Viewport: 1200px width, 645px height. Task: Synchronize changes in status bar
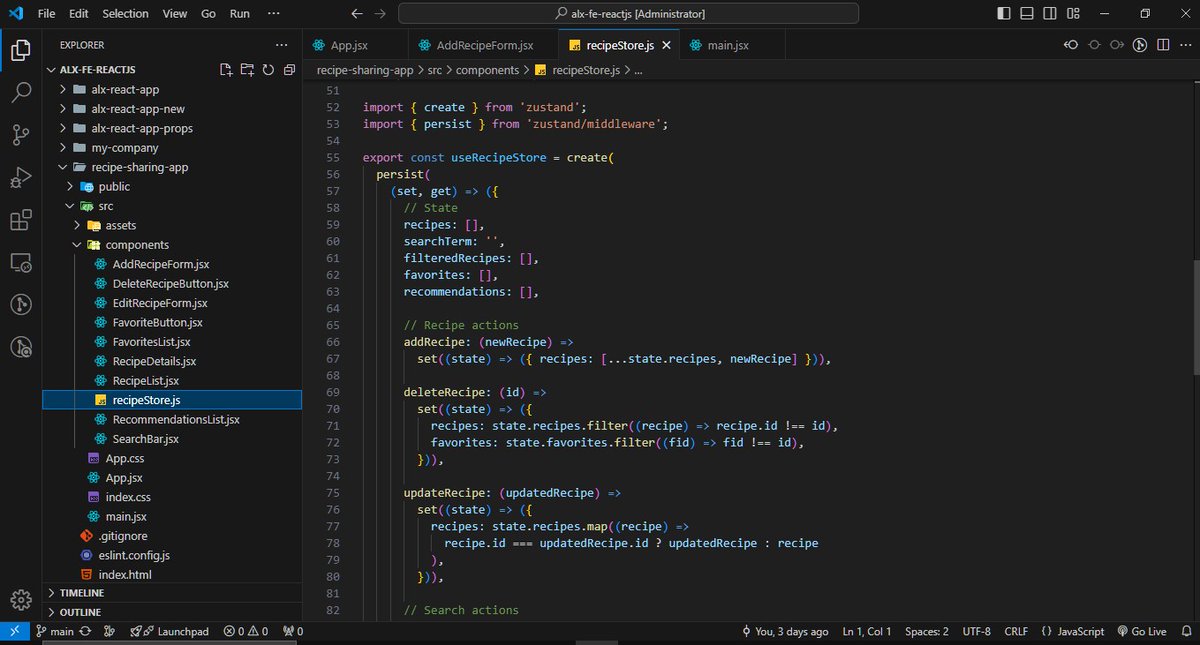coord(87,632)
